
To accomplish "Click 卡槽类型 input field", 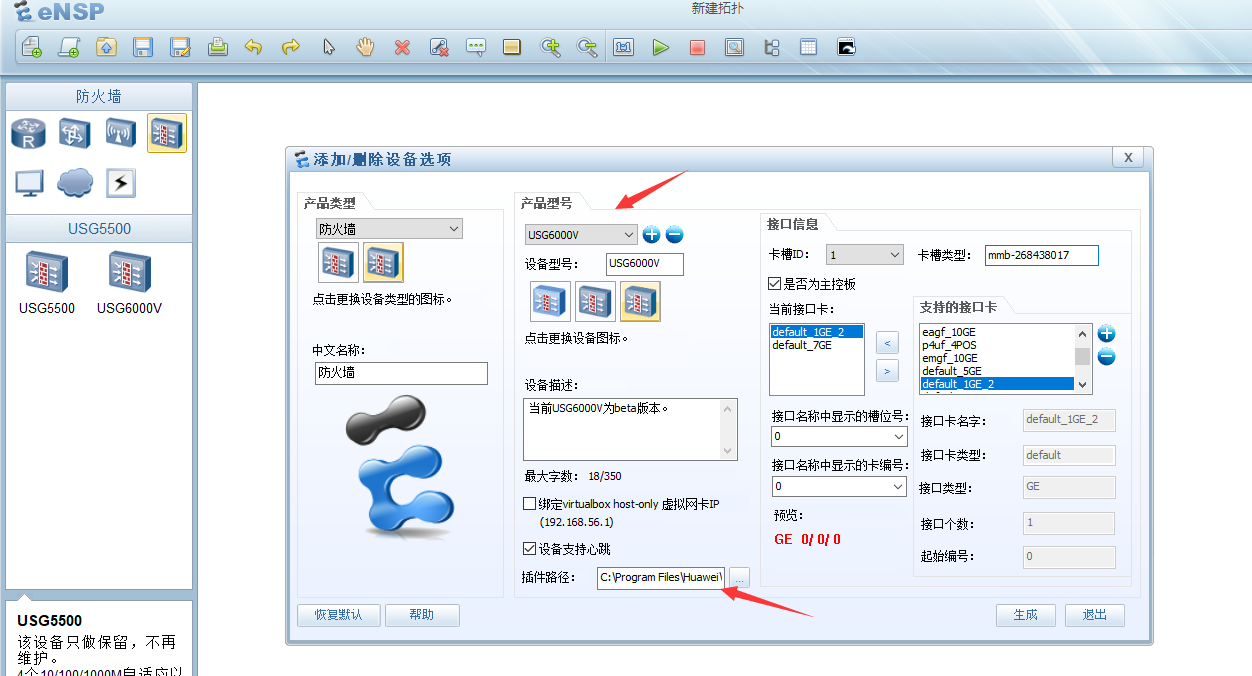I will click(1042, 255).
